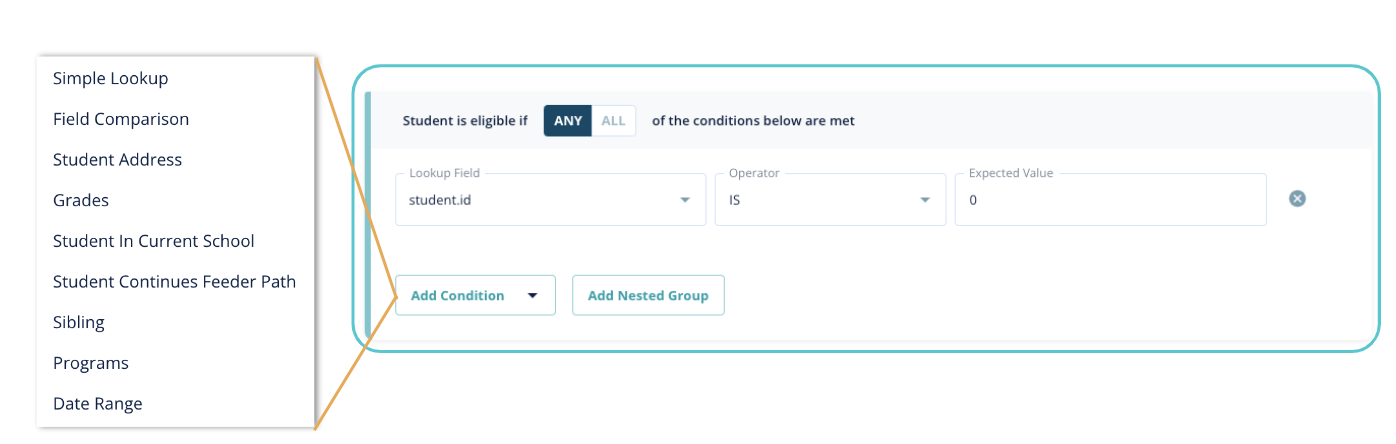Remove the student.id condition row
Viewport: 1396px width, 444px height.
(x=1297, y=199)
